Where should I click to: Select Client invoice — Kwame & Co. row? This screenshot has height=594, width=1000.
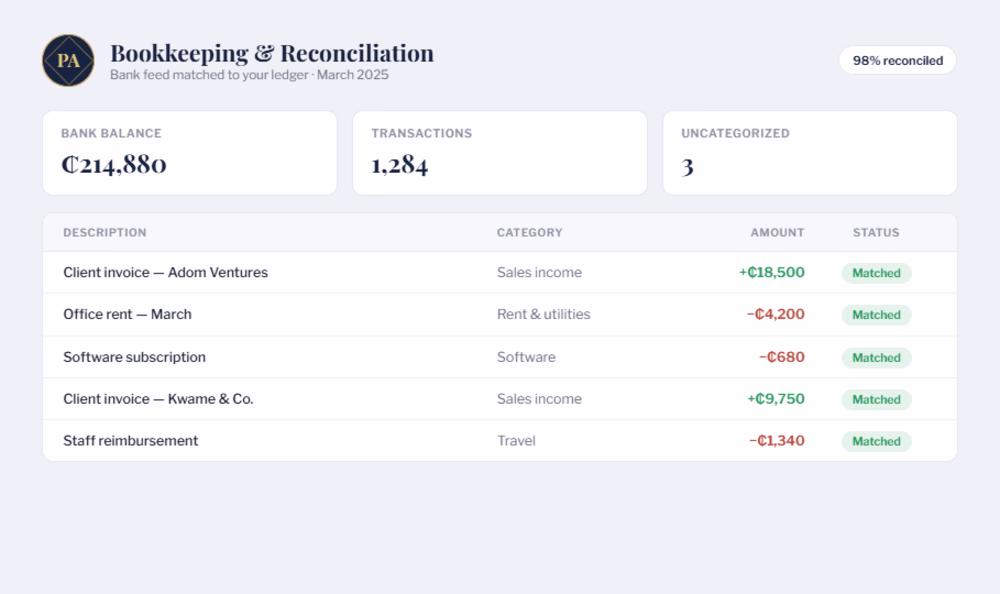pos(500,399)
